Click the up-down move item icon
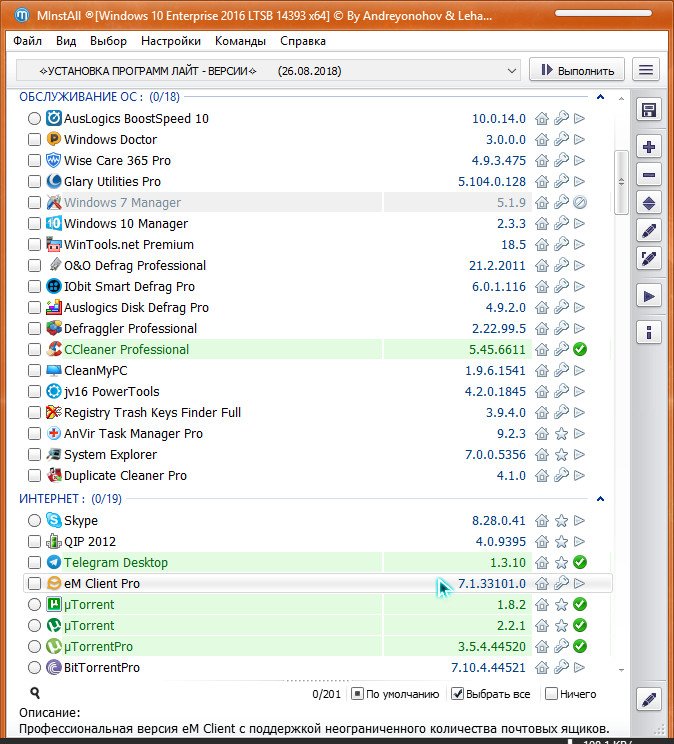 coord(648,203)
